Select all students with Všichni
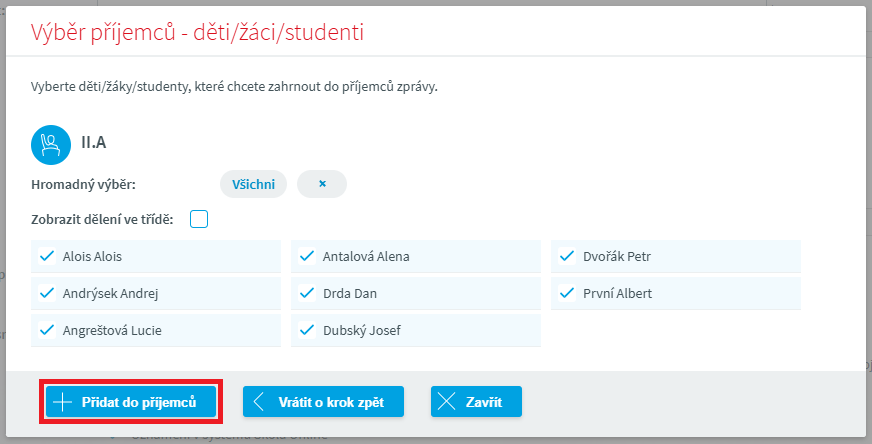Screen dimensions: 872x444 (253, 184)
